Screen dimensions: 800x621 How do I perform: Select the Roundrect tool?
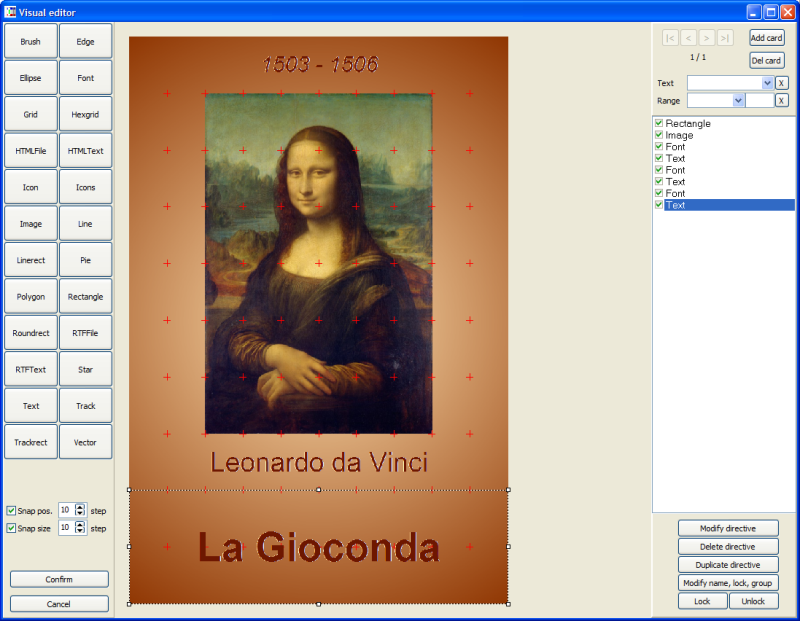pyautogui.click(x=31, y=333)
